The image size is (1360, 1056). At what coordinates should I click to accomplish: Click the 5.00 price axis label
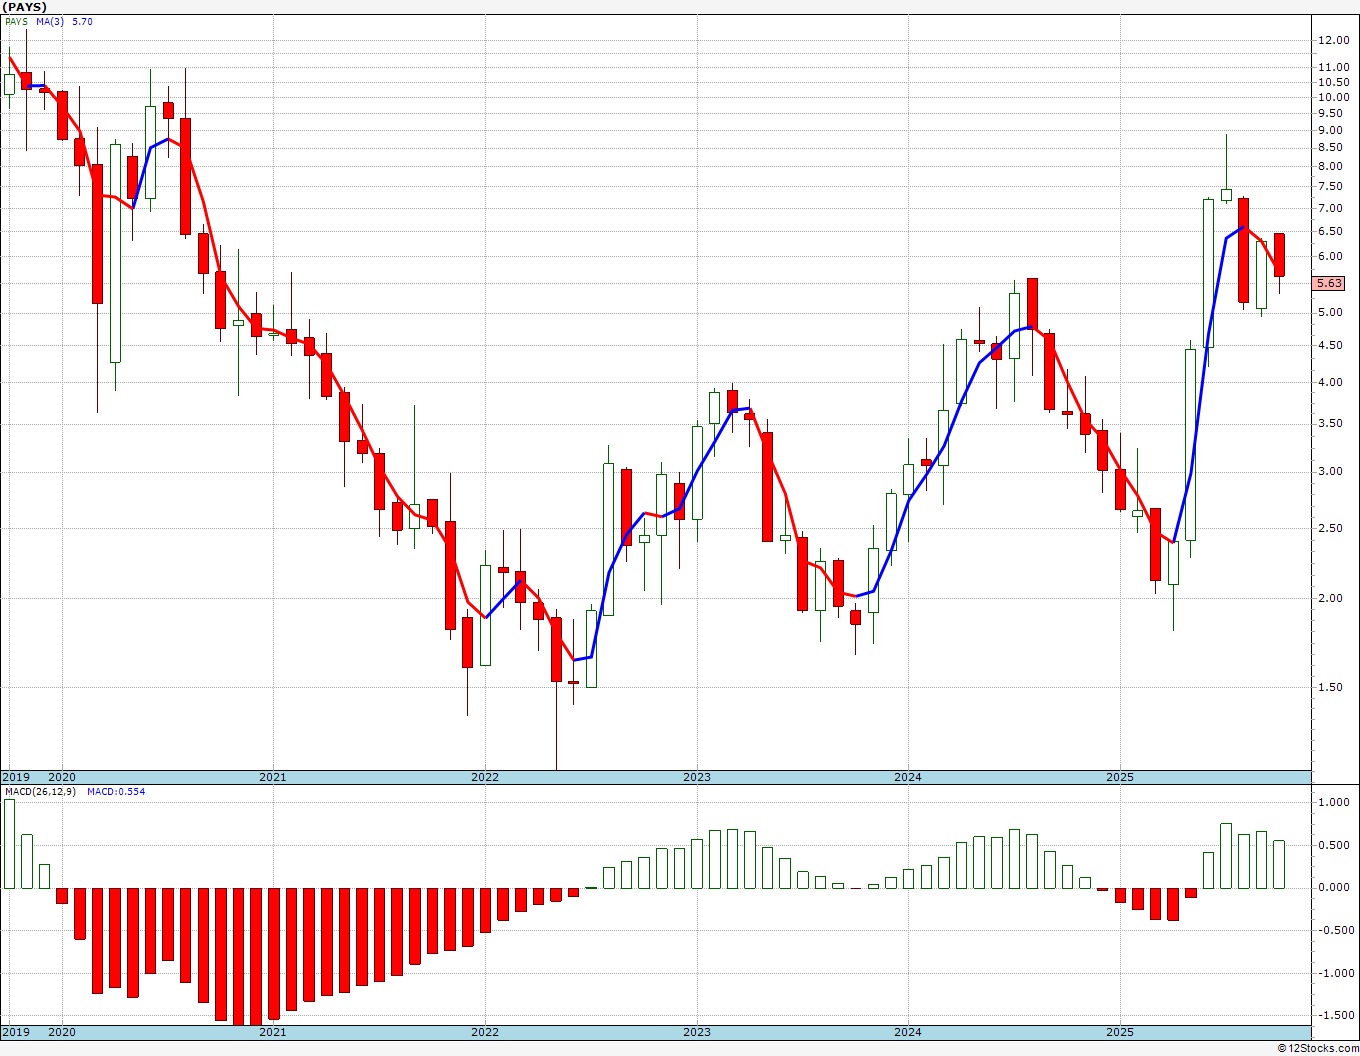click(x=1330, y=312)
